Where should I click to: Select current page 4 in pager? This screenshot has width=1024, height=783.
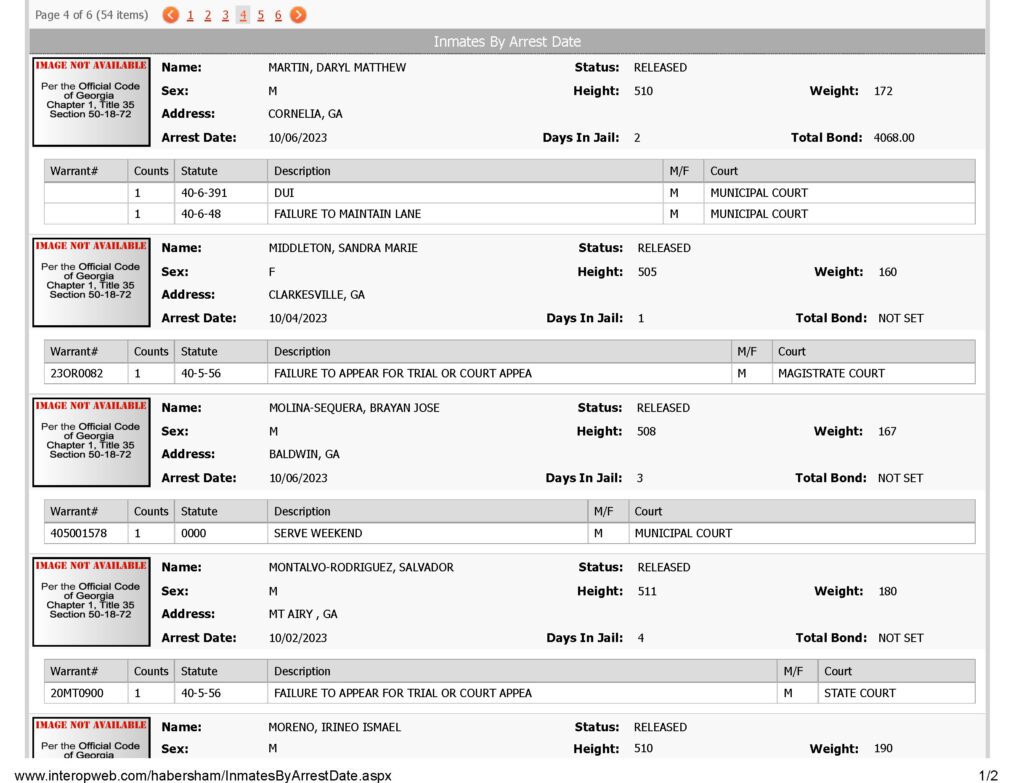pyautogui.click(x=243, y=15)
